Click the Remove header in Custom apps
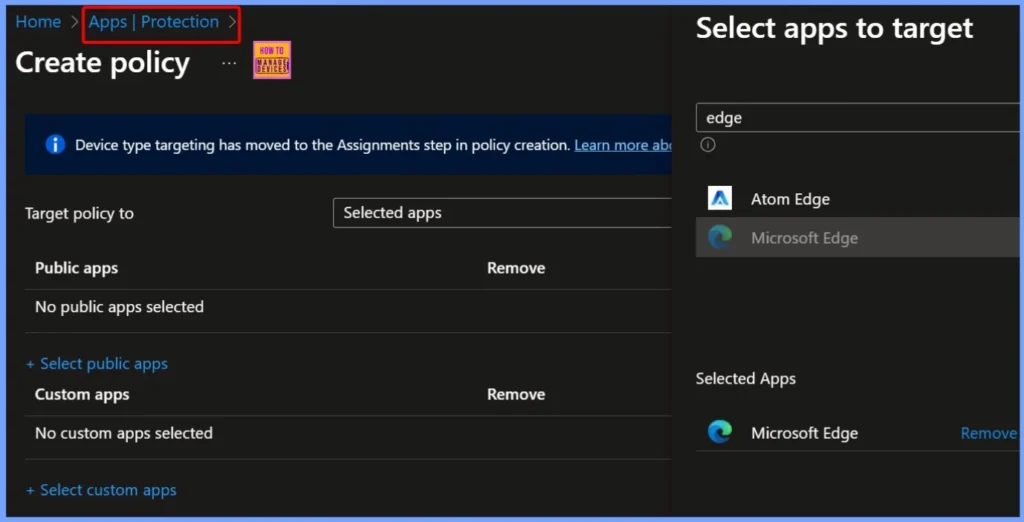Image resolution: width=1024 pixels, height=522 pixels. (516, 394)
